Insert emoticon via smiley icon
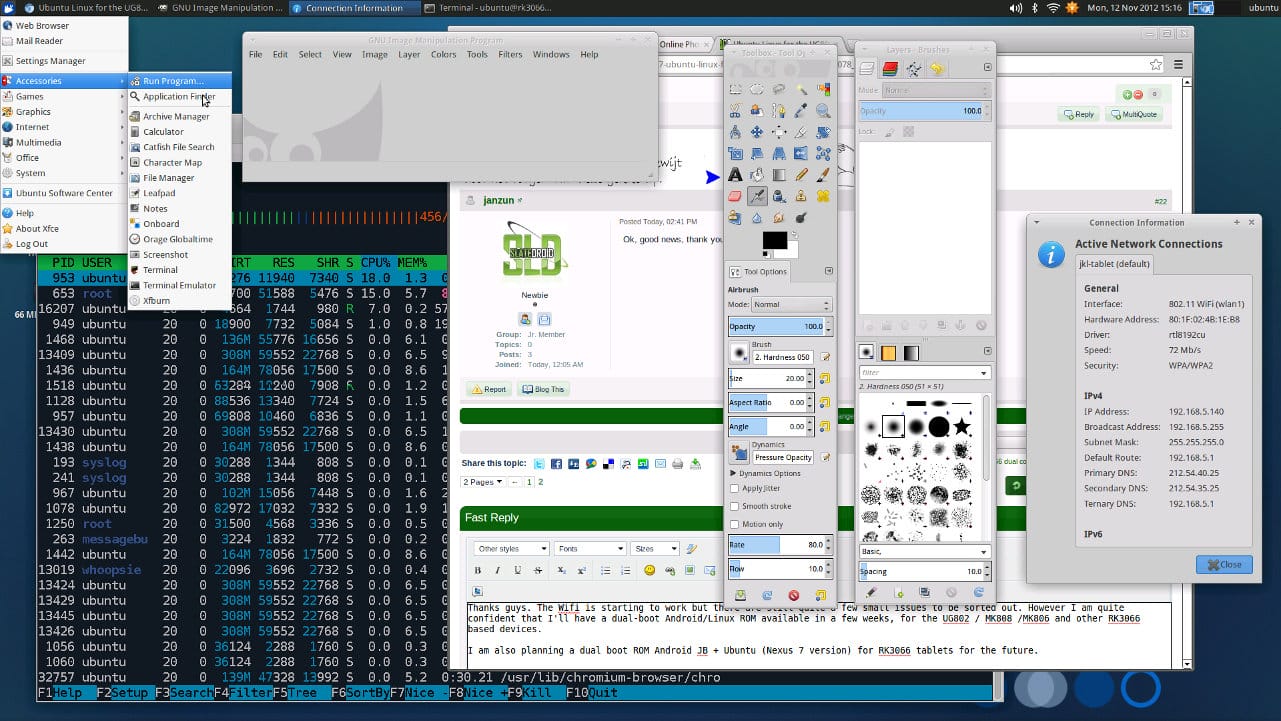1281x721 pixels. coord(649,570)
